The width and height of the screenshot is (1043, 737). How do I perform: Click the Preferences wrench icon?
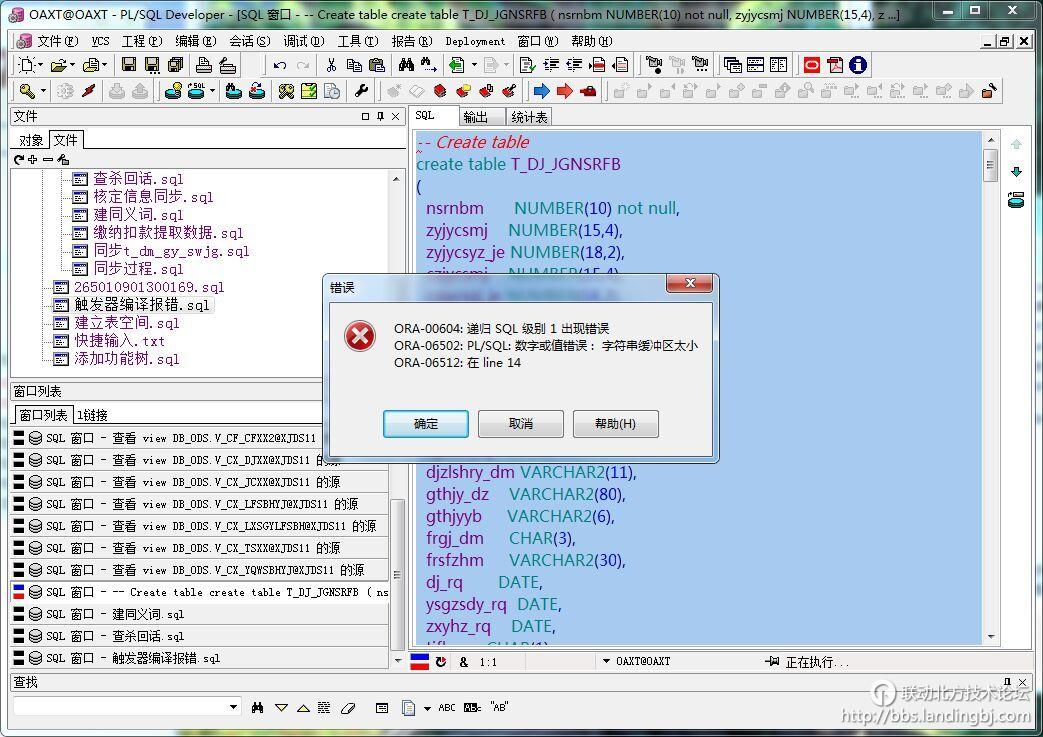point(362,91)
